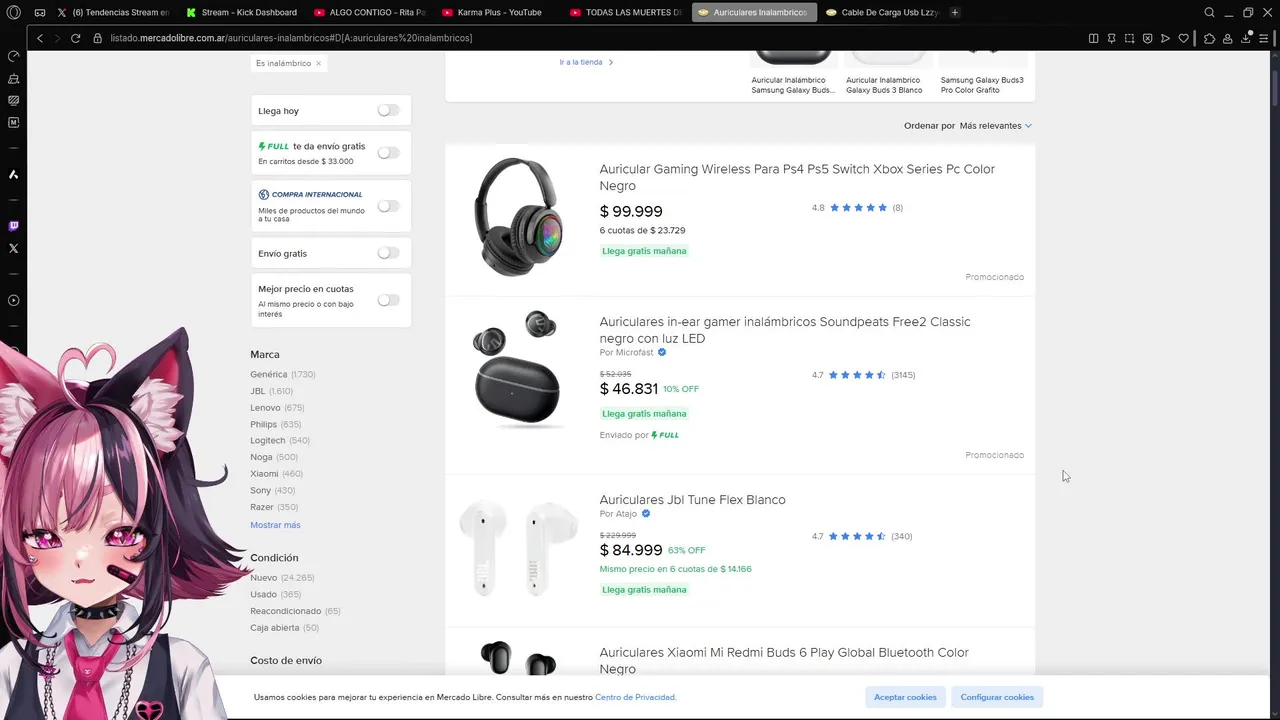1280x720 pixels.
Task: Open X (Twitter) in the Opera sidebar
Action: click(13, 248)
